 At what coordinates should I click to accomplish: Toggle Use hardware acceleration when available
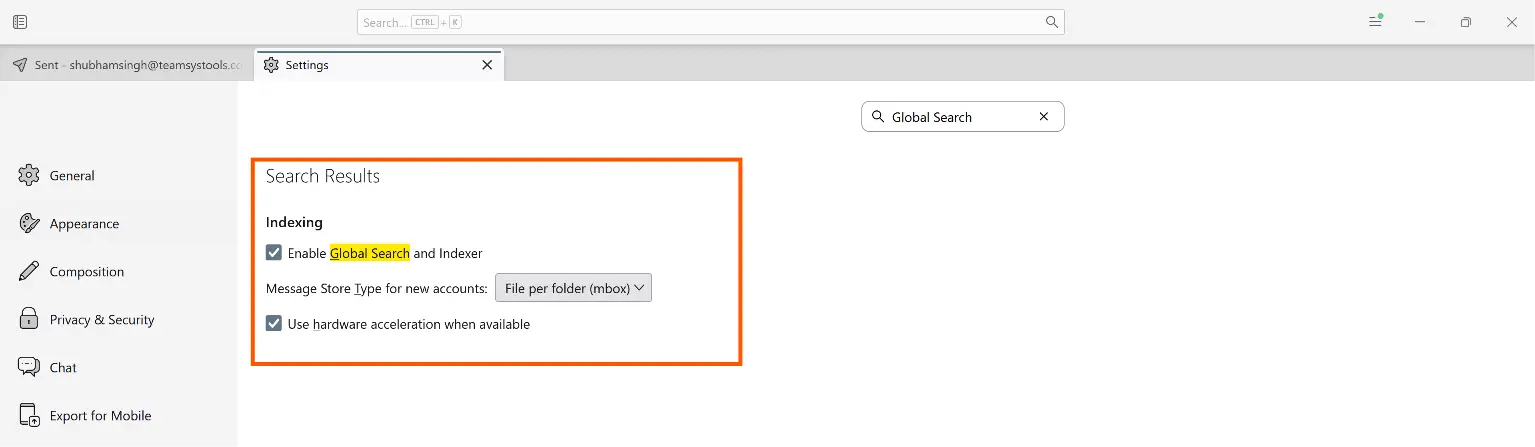274,324
